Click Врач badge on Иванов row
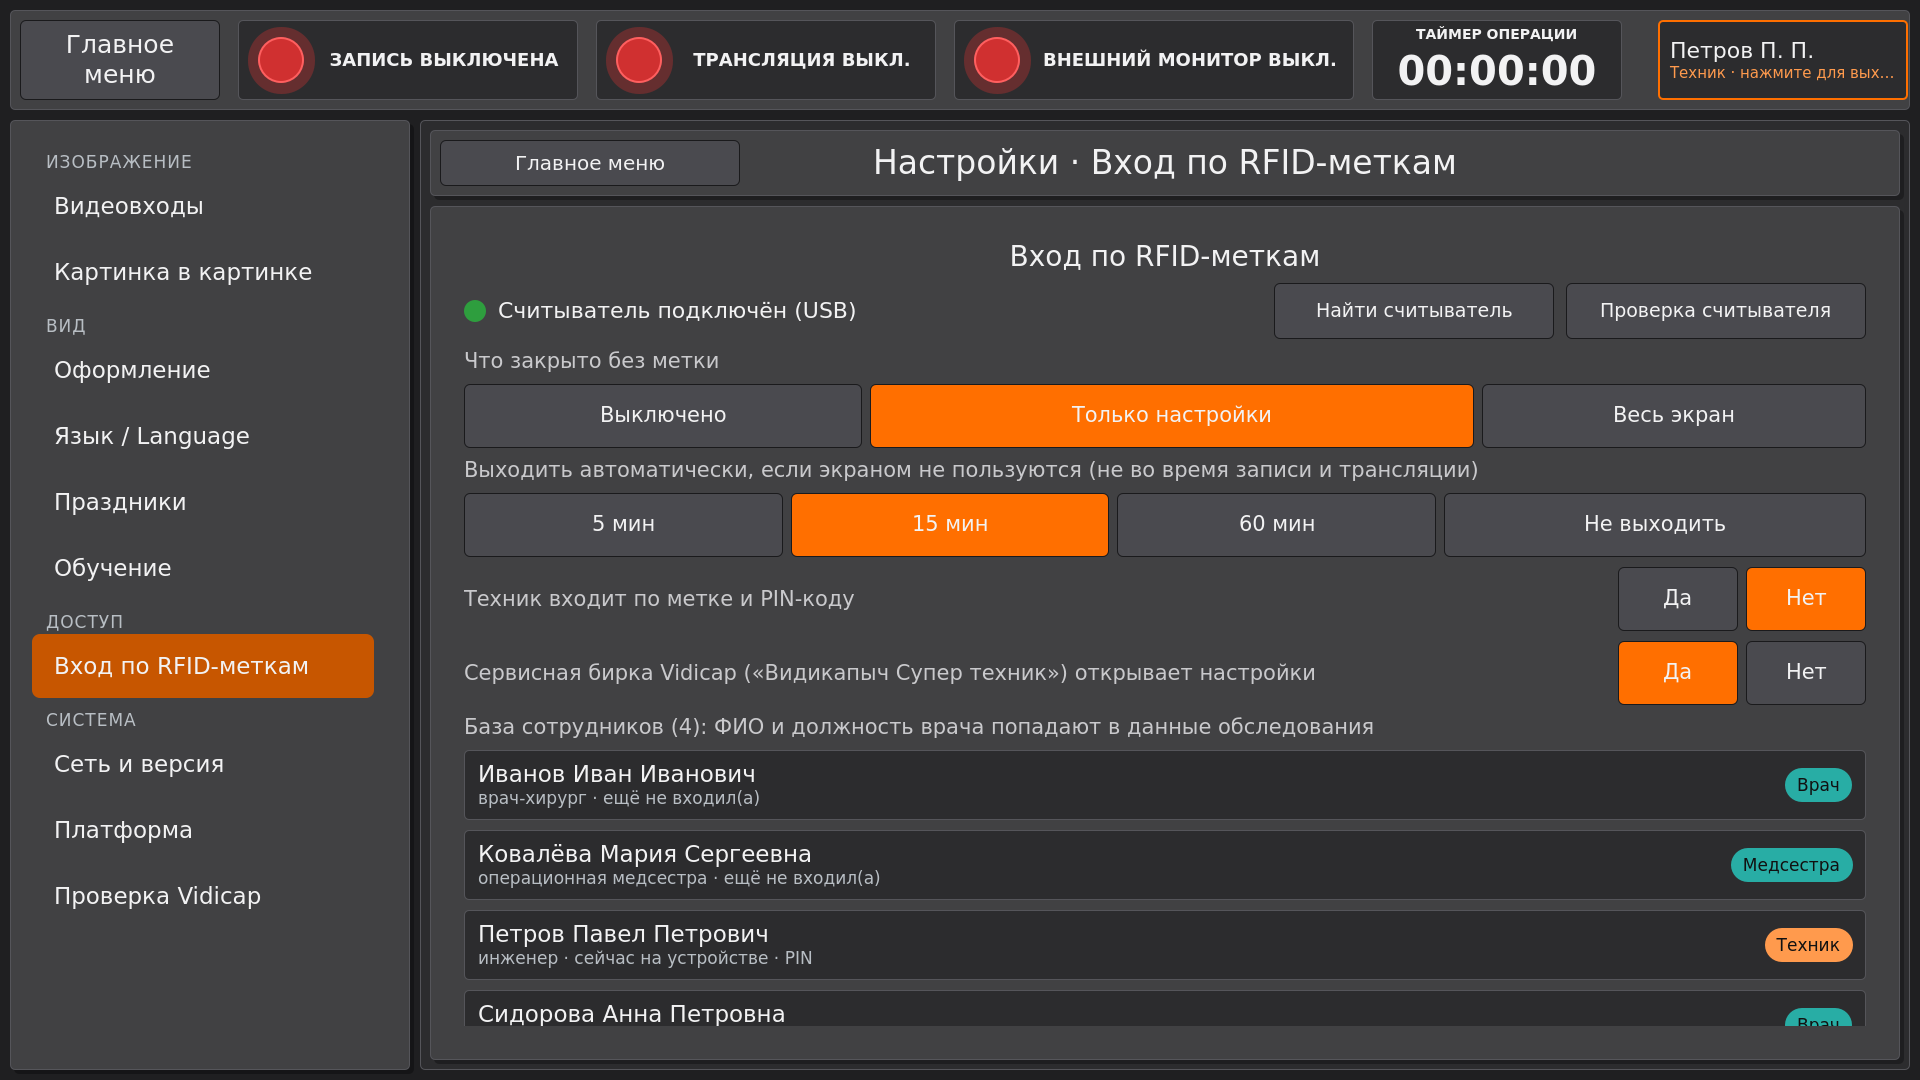 point(1818,785)
